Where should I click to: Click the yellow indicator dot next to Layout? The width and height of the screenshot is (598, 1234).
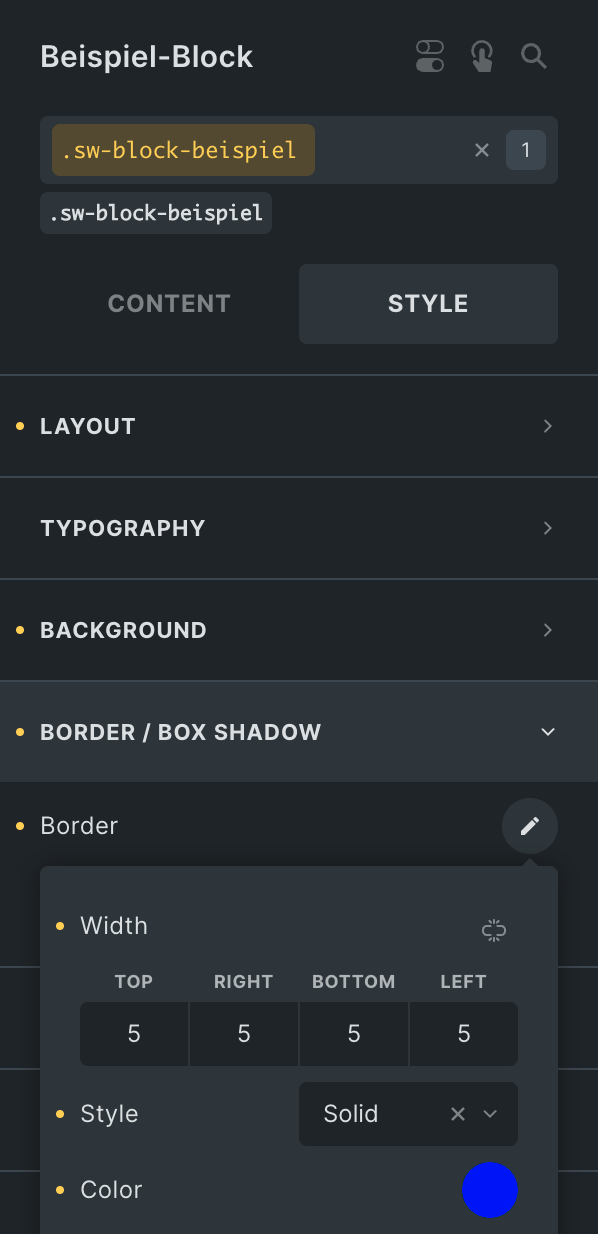[21, 425]
